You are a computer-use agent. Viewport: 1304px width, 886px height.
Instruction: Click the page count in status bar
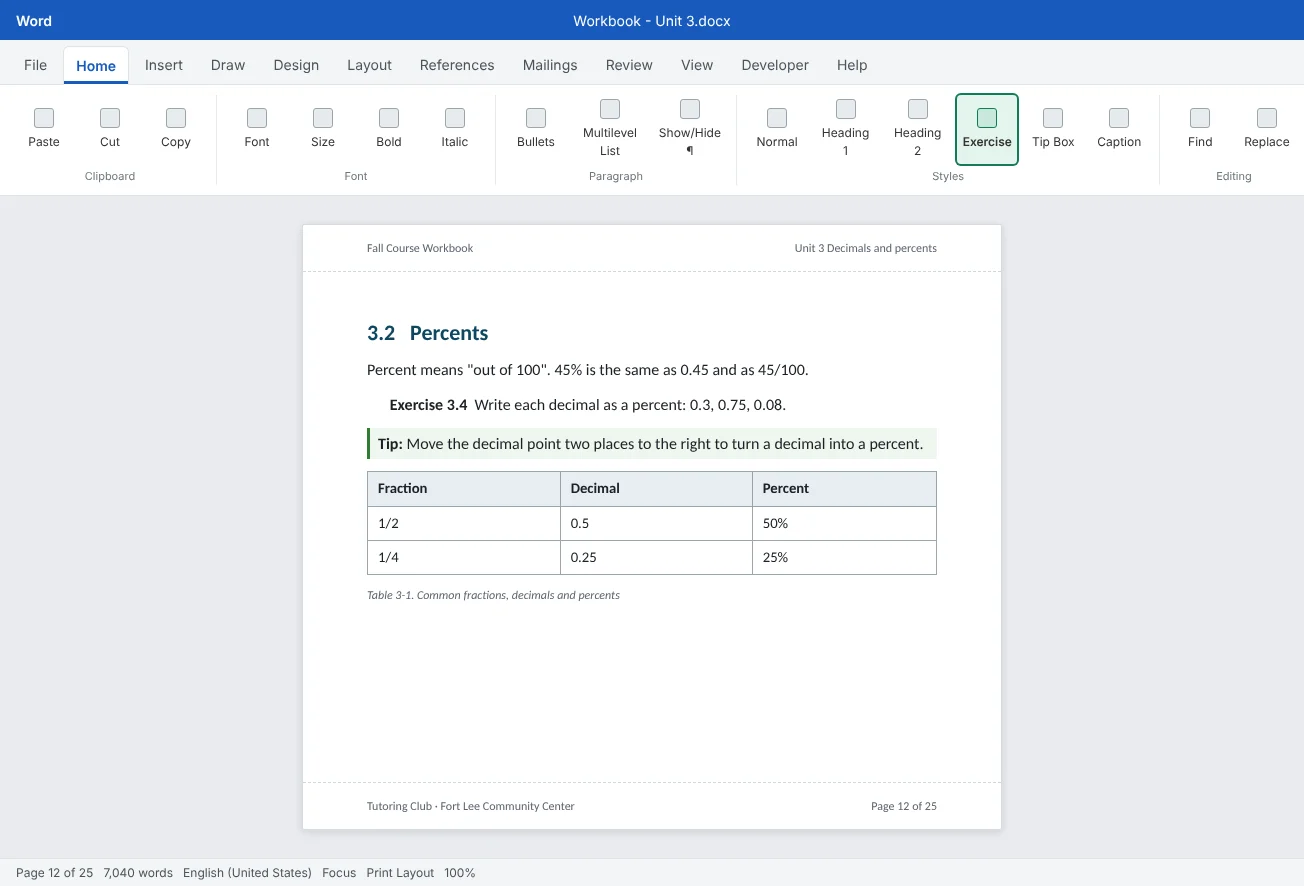pyautogui.click(x=55, y=873)
